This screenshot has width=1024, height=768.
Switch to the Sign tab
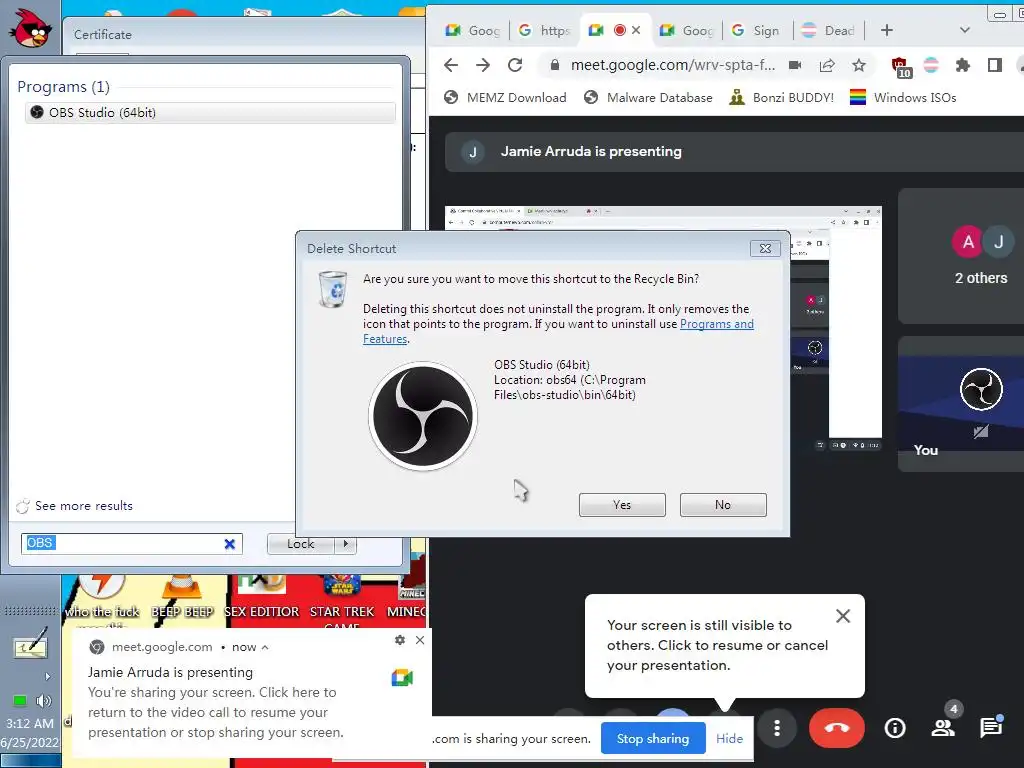coord(756,30)
